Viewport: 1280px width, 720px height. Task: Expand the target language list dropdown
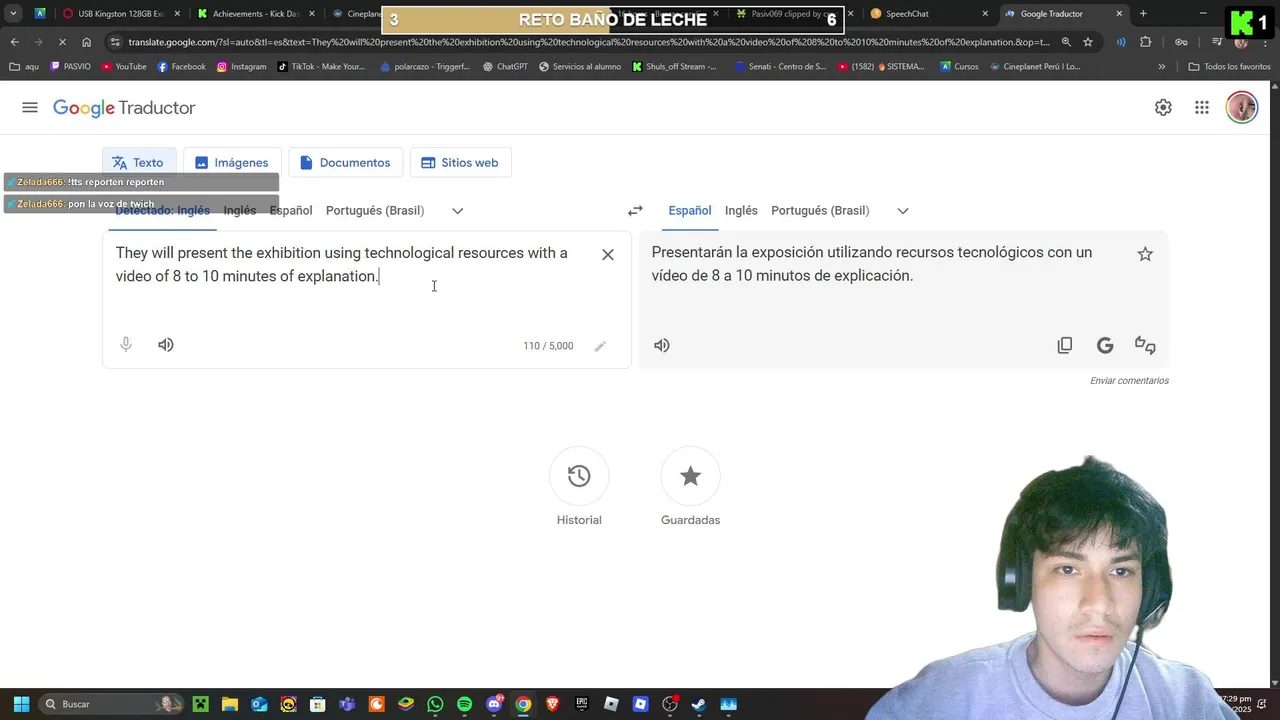902,210
